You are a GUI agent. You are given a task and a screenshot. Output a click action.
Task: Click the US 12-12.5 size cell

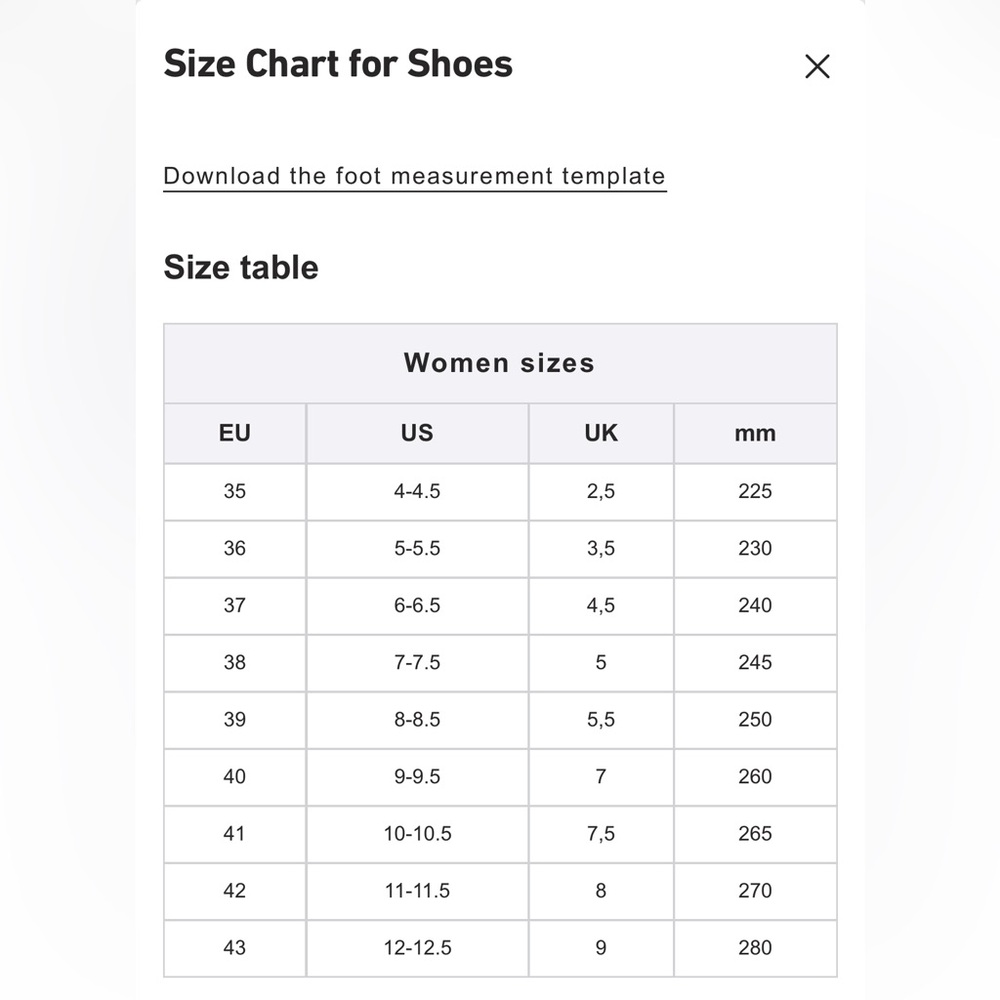click(x=417, y=948)
